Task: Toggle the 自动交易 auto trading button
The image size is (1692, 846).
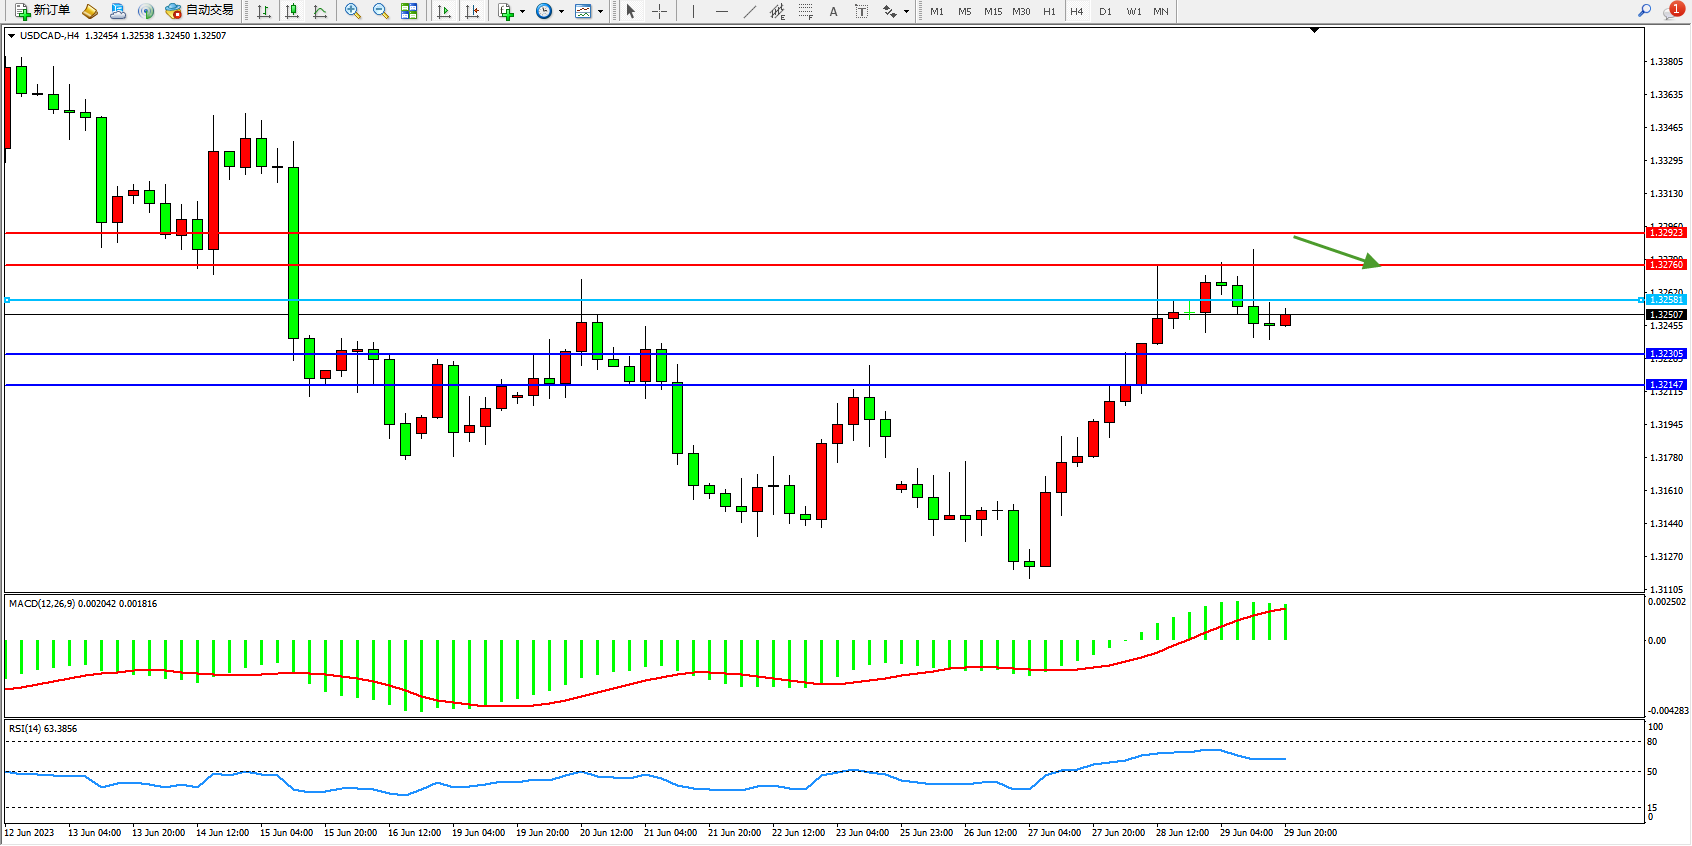Action: [200, 11]
